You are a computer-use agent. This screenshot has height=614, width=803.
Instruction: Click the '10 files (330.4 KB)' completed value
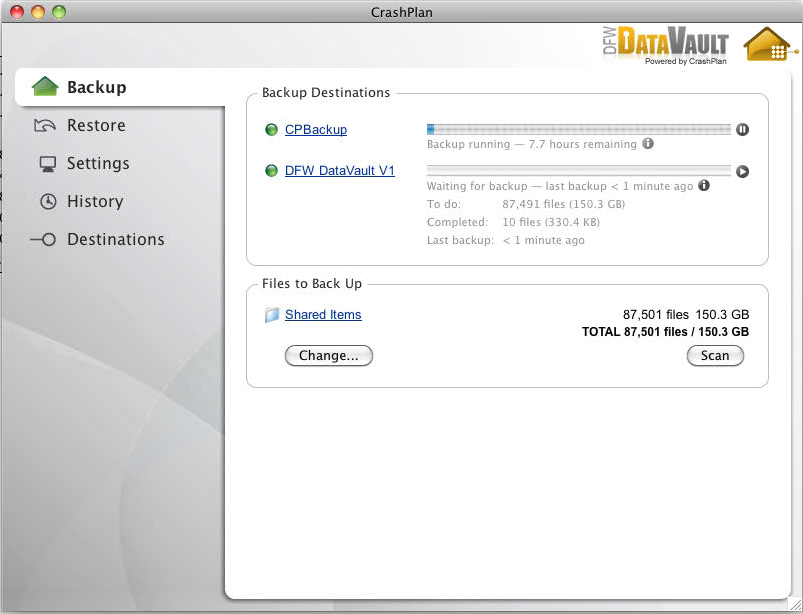click(x=551, y=222)
